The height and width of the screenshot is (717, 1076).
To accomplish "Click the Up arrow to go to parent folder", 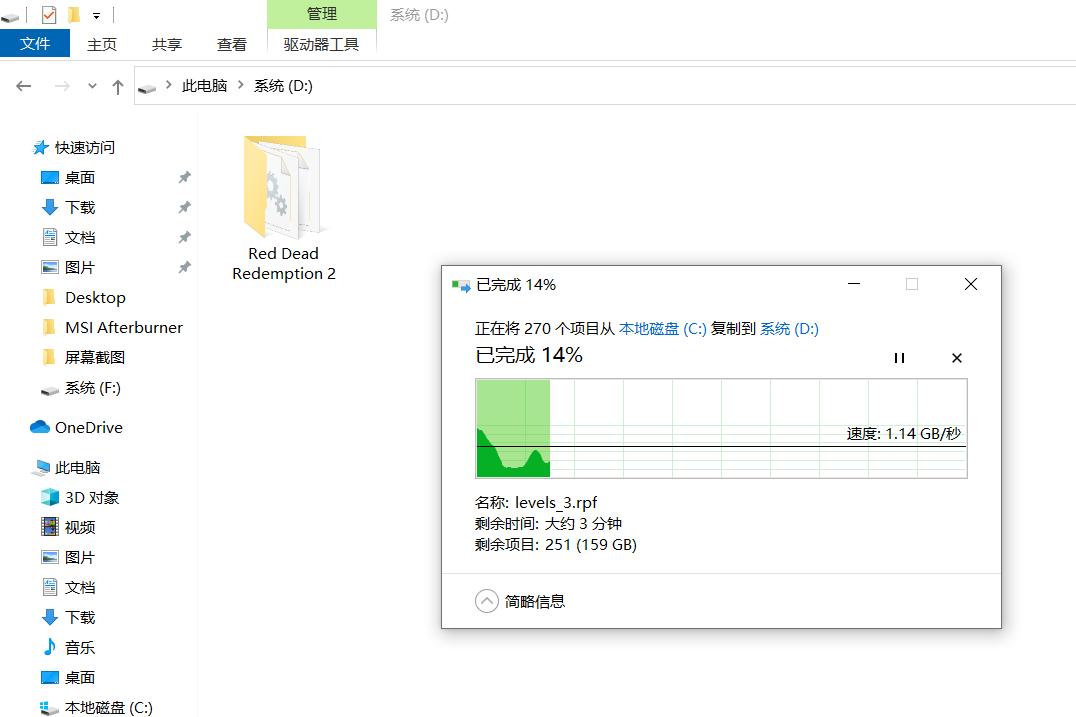I will (x=117, y=86).
